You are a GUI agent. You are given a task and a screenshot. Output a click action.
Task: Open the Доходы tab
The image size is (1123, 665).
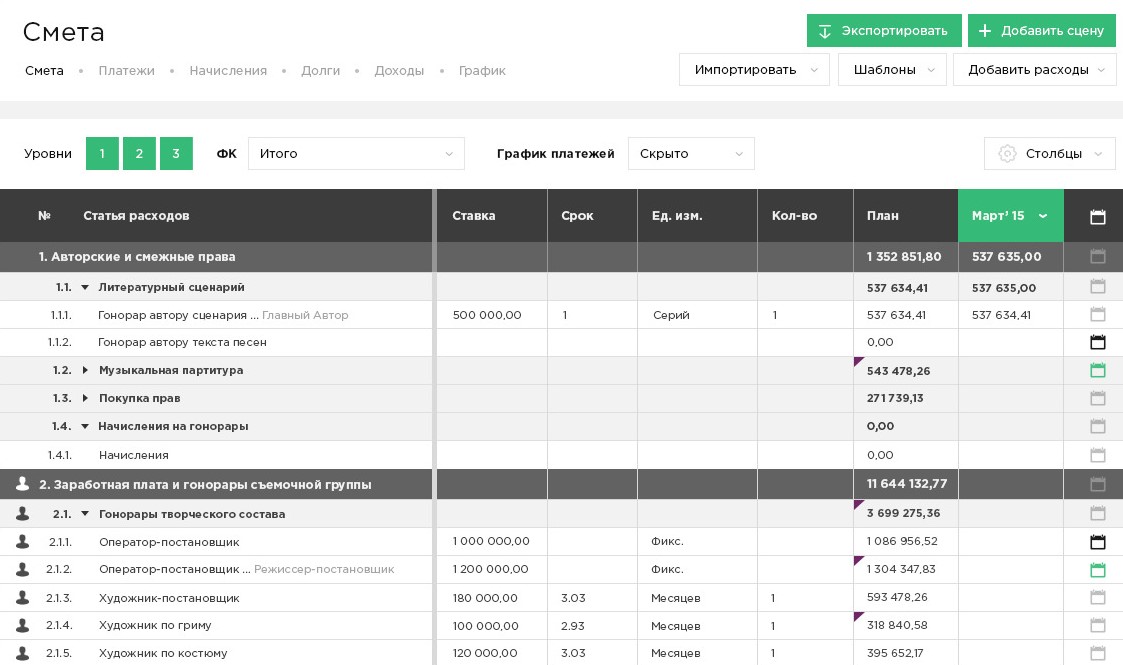point(399,71)
